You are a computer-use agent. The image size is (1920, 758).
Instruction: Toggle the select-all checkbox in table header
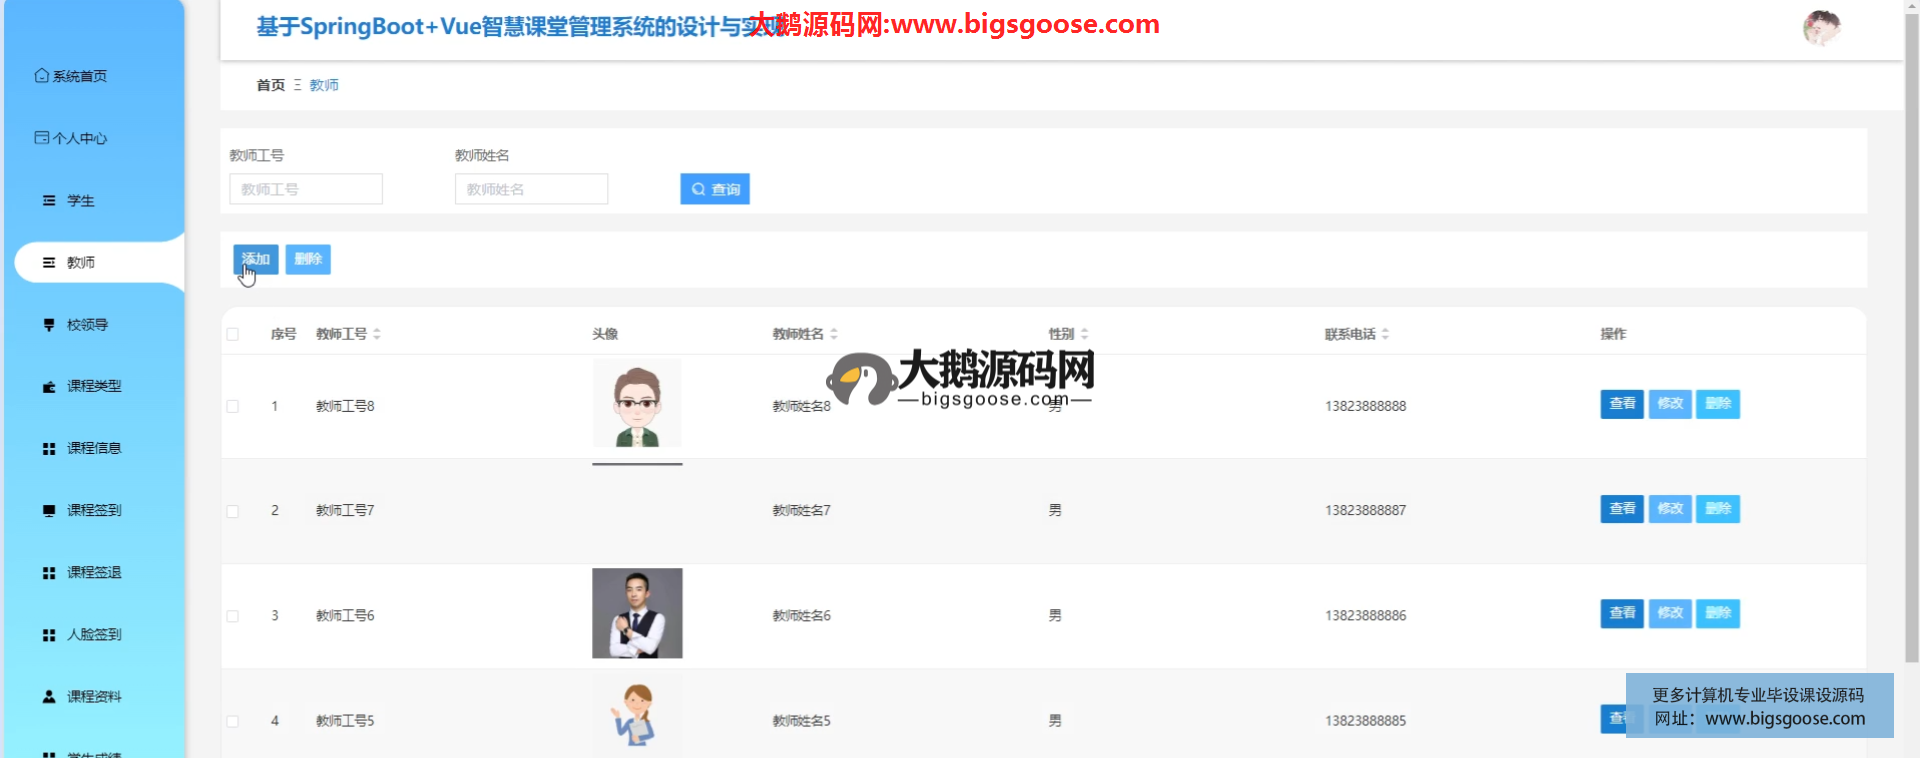click(233, 334)
